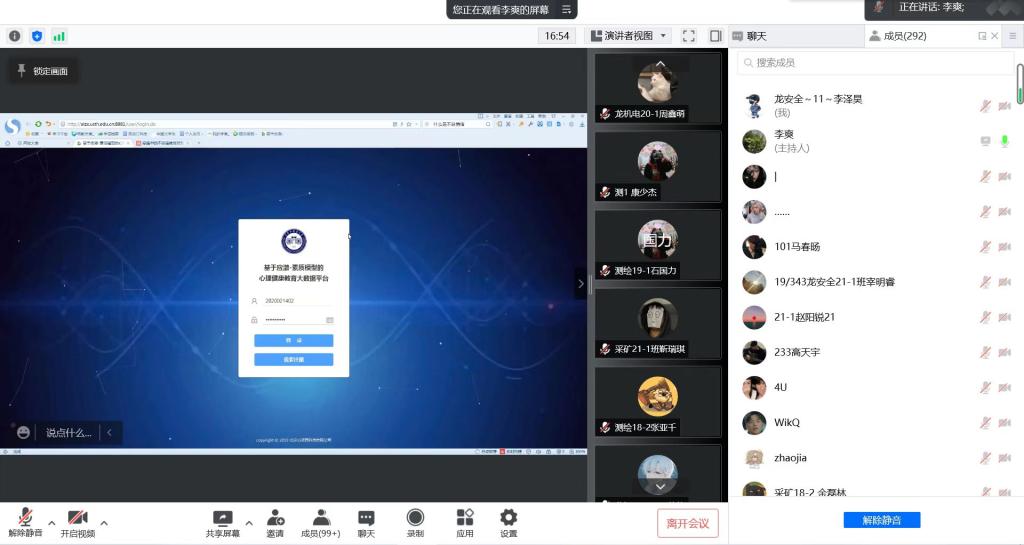
Task: Expand video options arrow beside 开启视频
Action: [x=104, y=522]
